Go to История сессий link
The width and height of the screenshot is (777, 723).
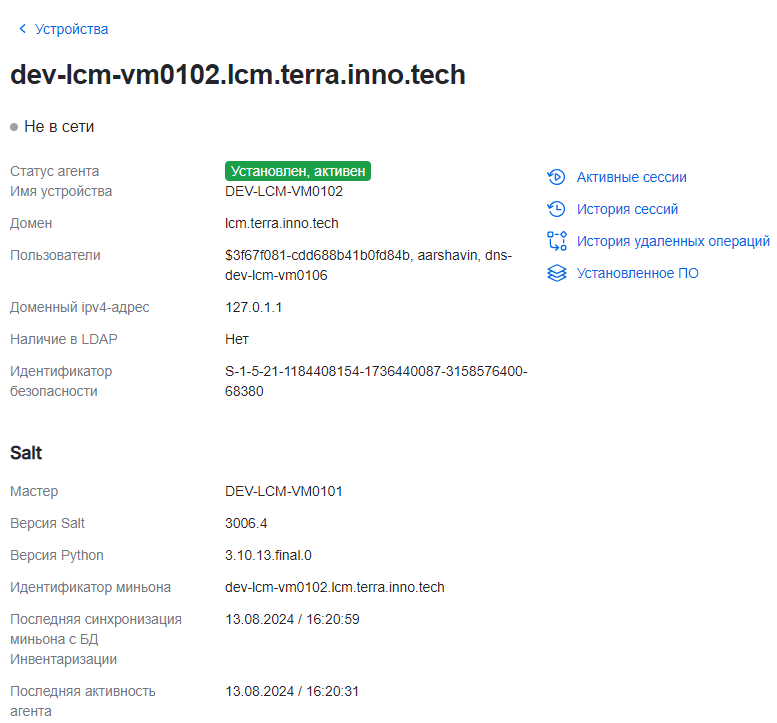[627, 209]
